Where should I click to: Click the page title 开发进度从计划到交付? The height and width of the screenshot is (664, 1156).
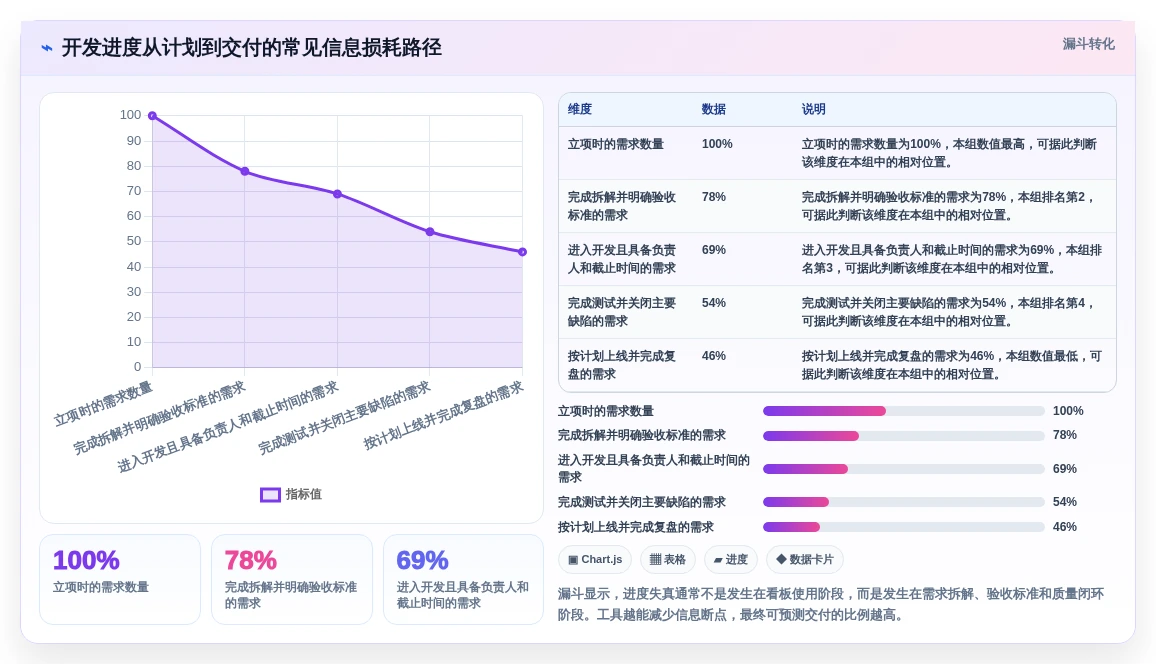[251, 48]
